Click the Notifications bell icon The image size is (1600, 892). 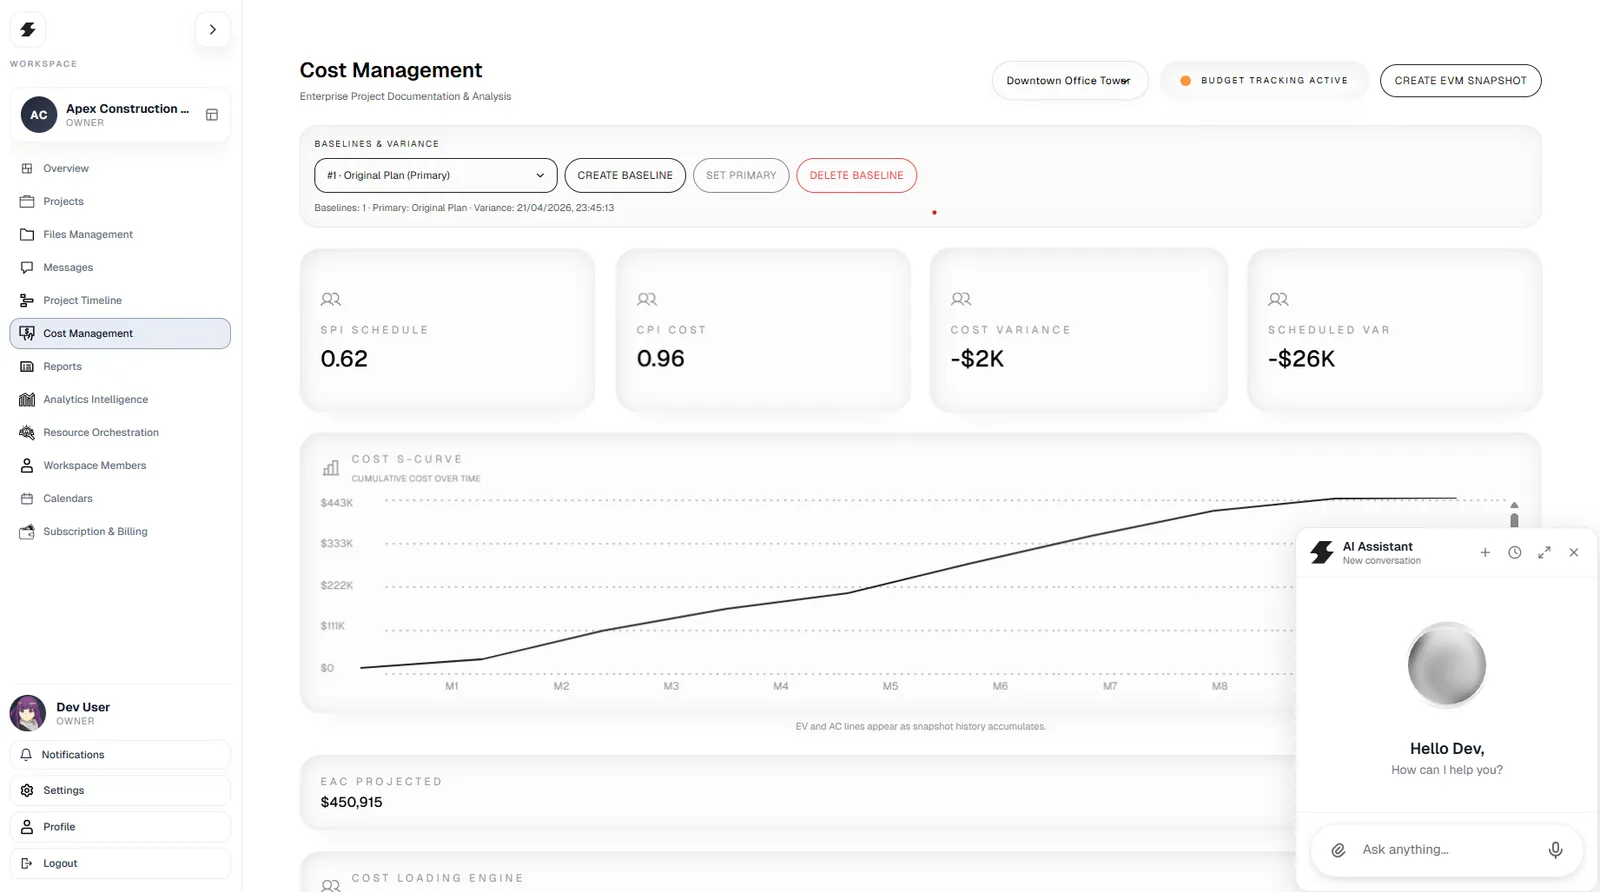coord(26,755)
